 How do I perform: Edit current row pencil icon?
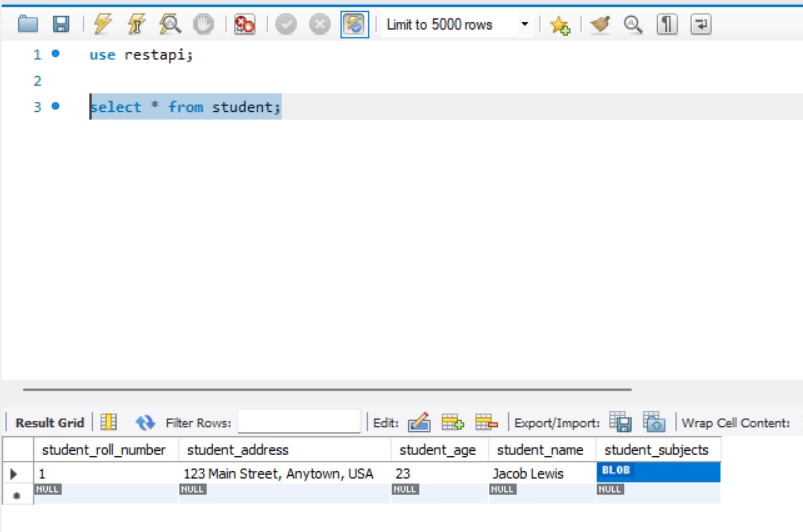tap(419, 422)
